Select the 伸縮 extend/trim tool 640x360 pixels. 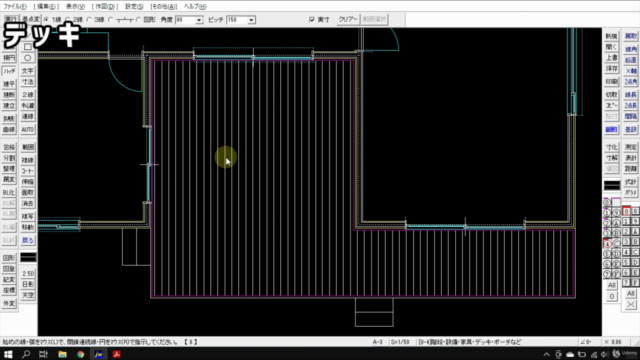(x=28, y=182)
